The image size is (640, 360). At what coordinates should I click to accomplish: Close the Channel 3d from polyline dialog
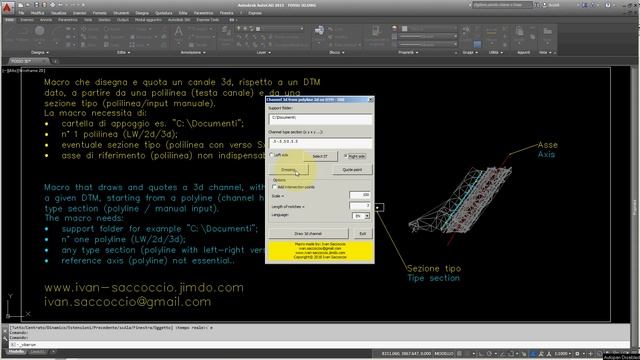click(370, 100)
